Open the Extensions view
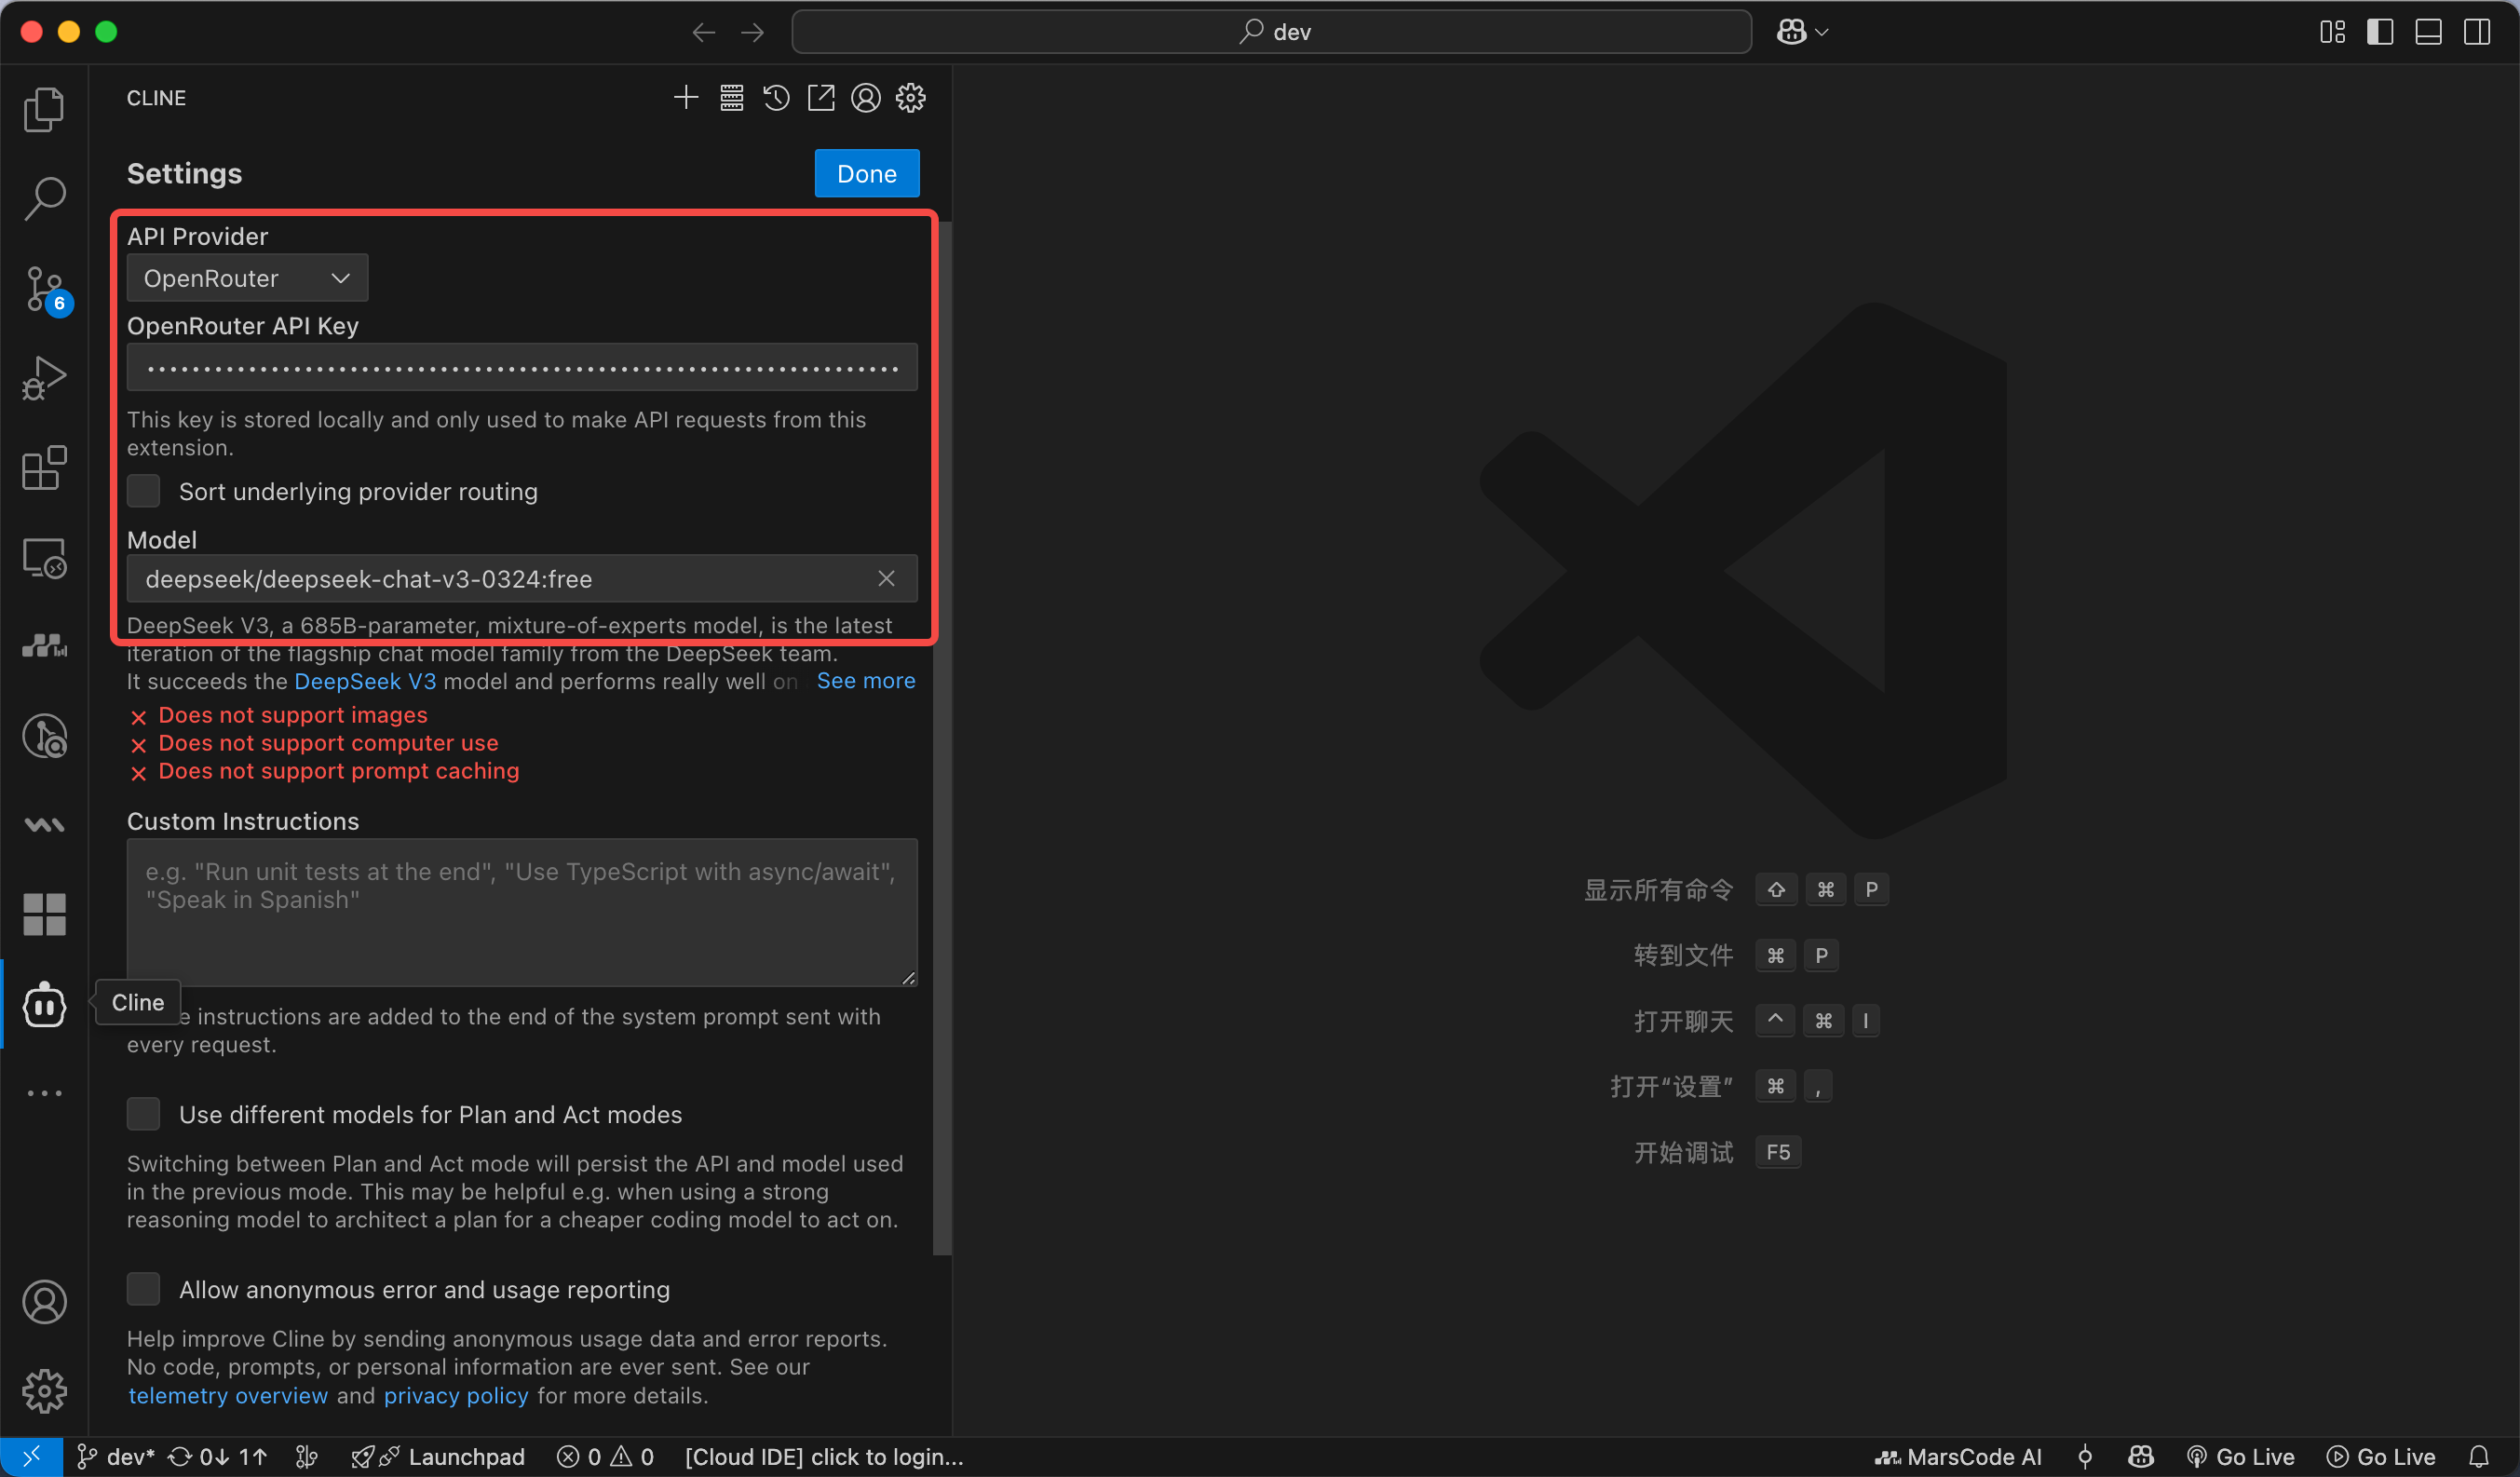This screenshot has height=1477, width=2520. (44, 468)
